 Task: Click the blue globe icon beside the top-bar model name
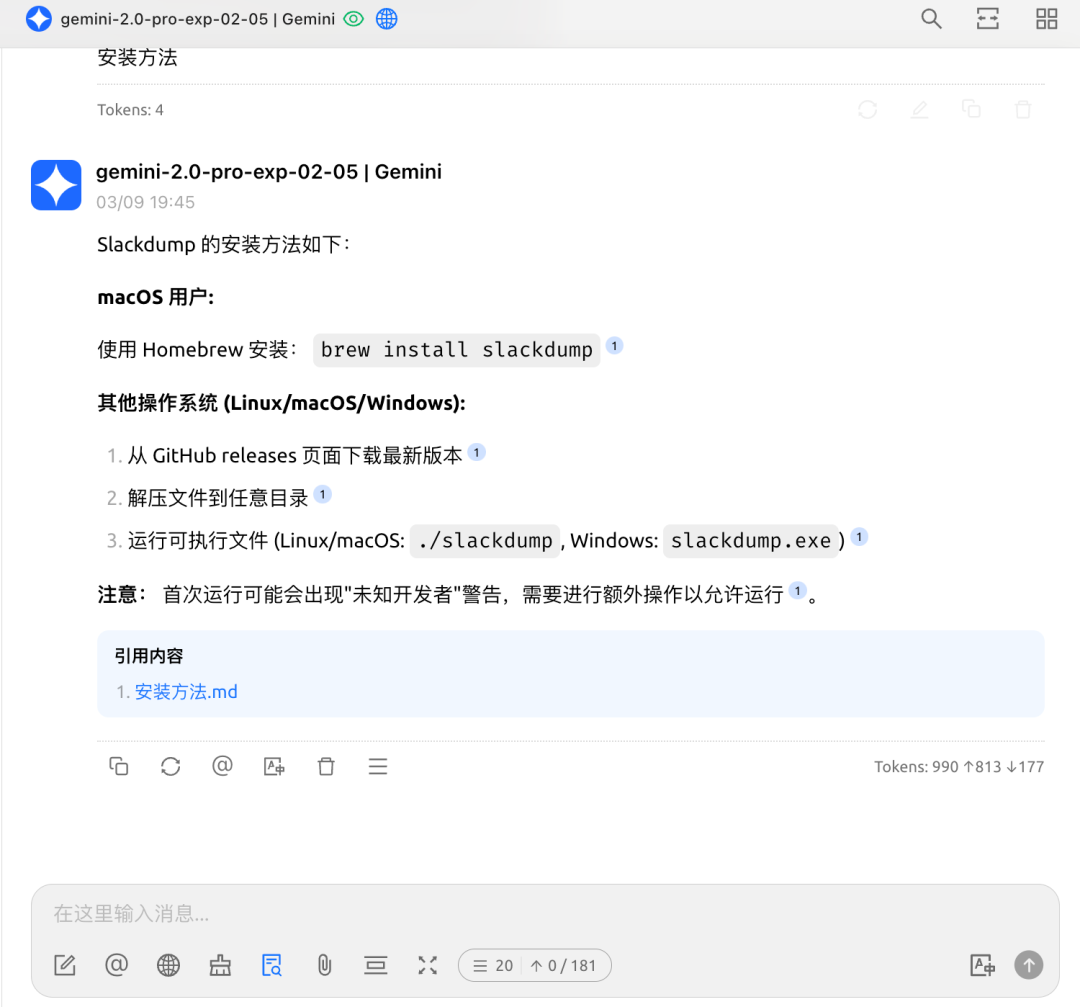(386, 19)
